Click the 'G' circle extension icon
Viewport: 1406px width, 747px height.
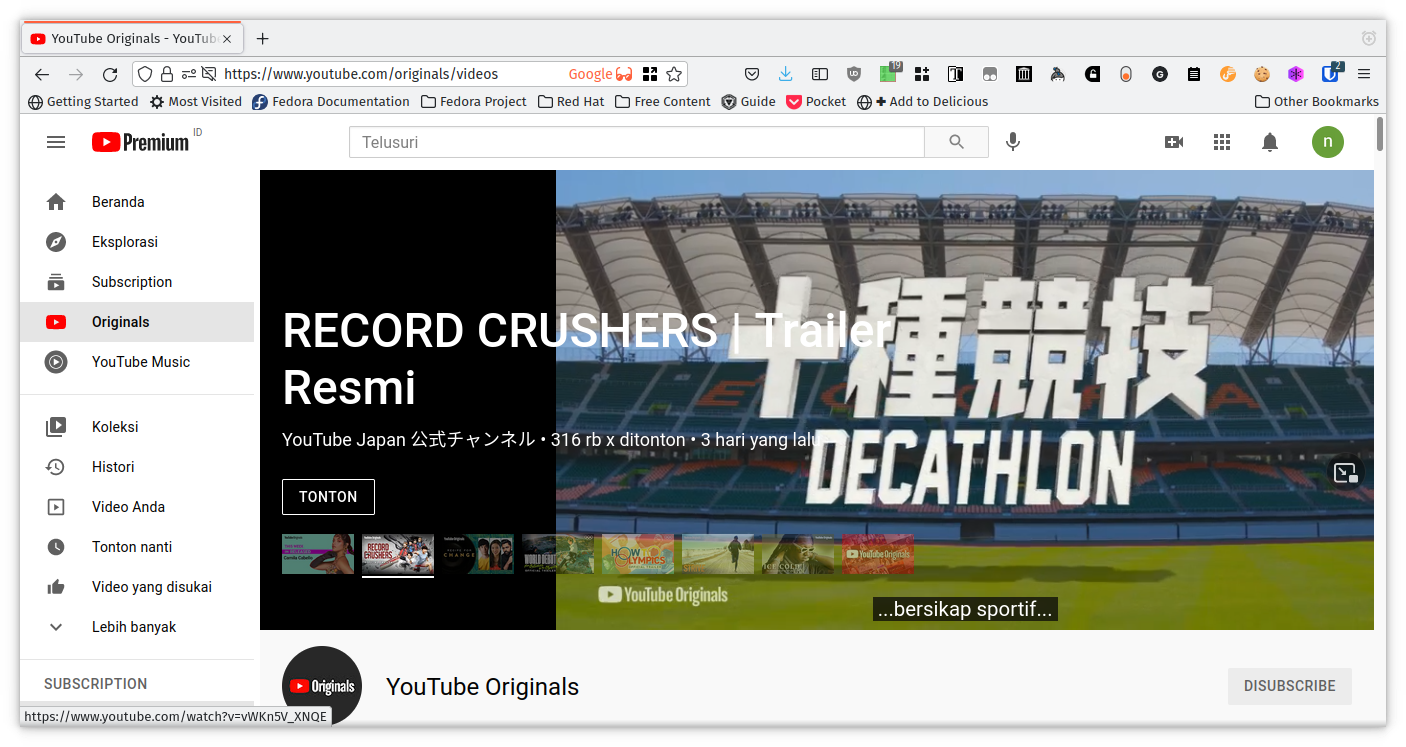[x=1160, y=74]
